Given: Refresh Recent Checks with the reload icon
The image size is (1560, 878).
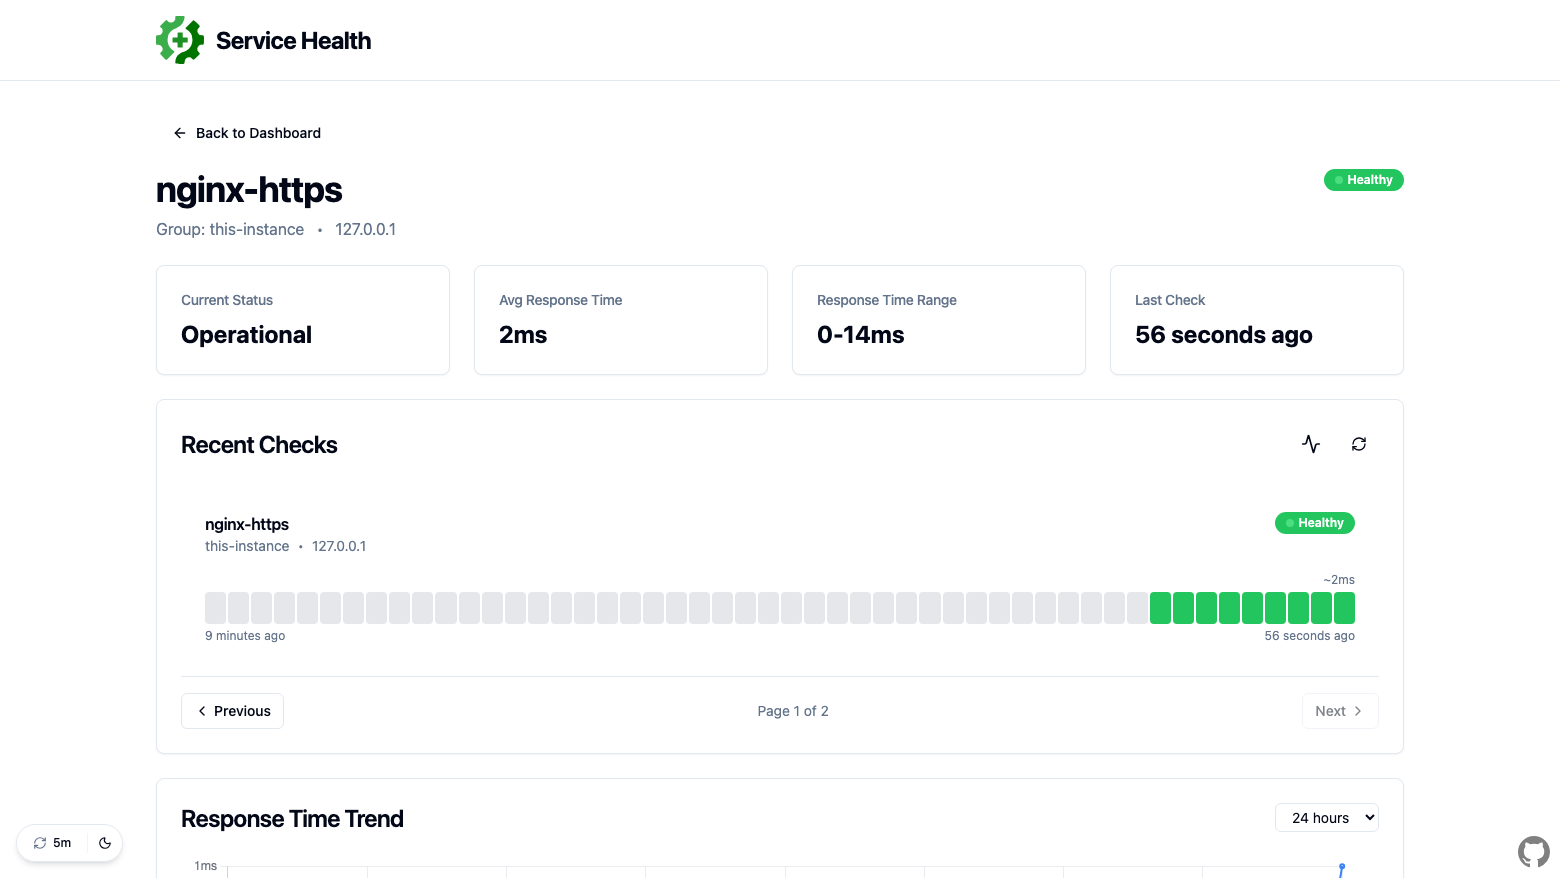Looking at the screenshot, I should [1359, 444].
